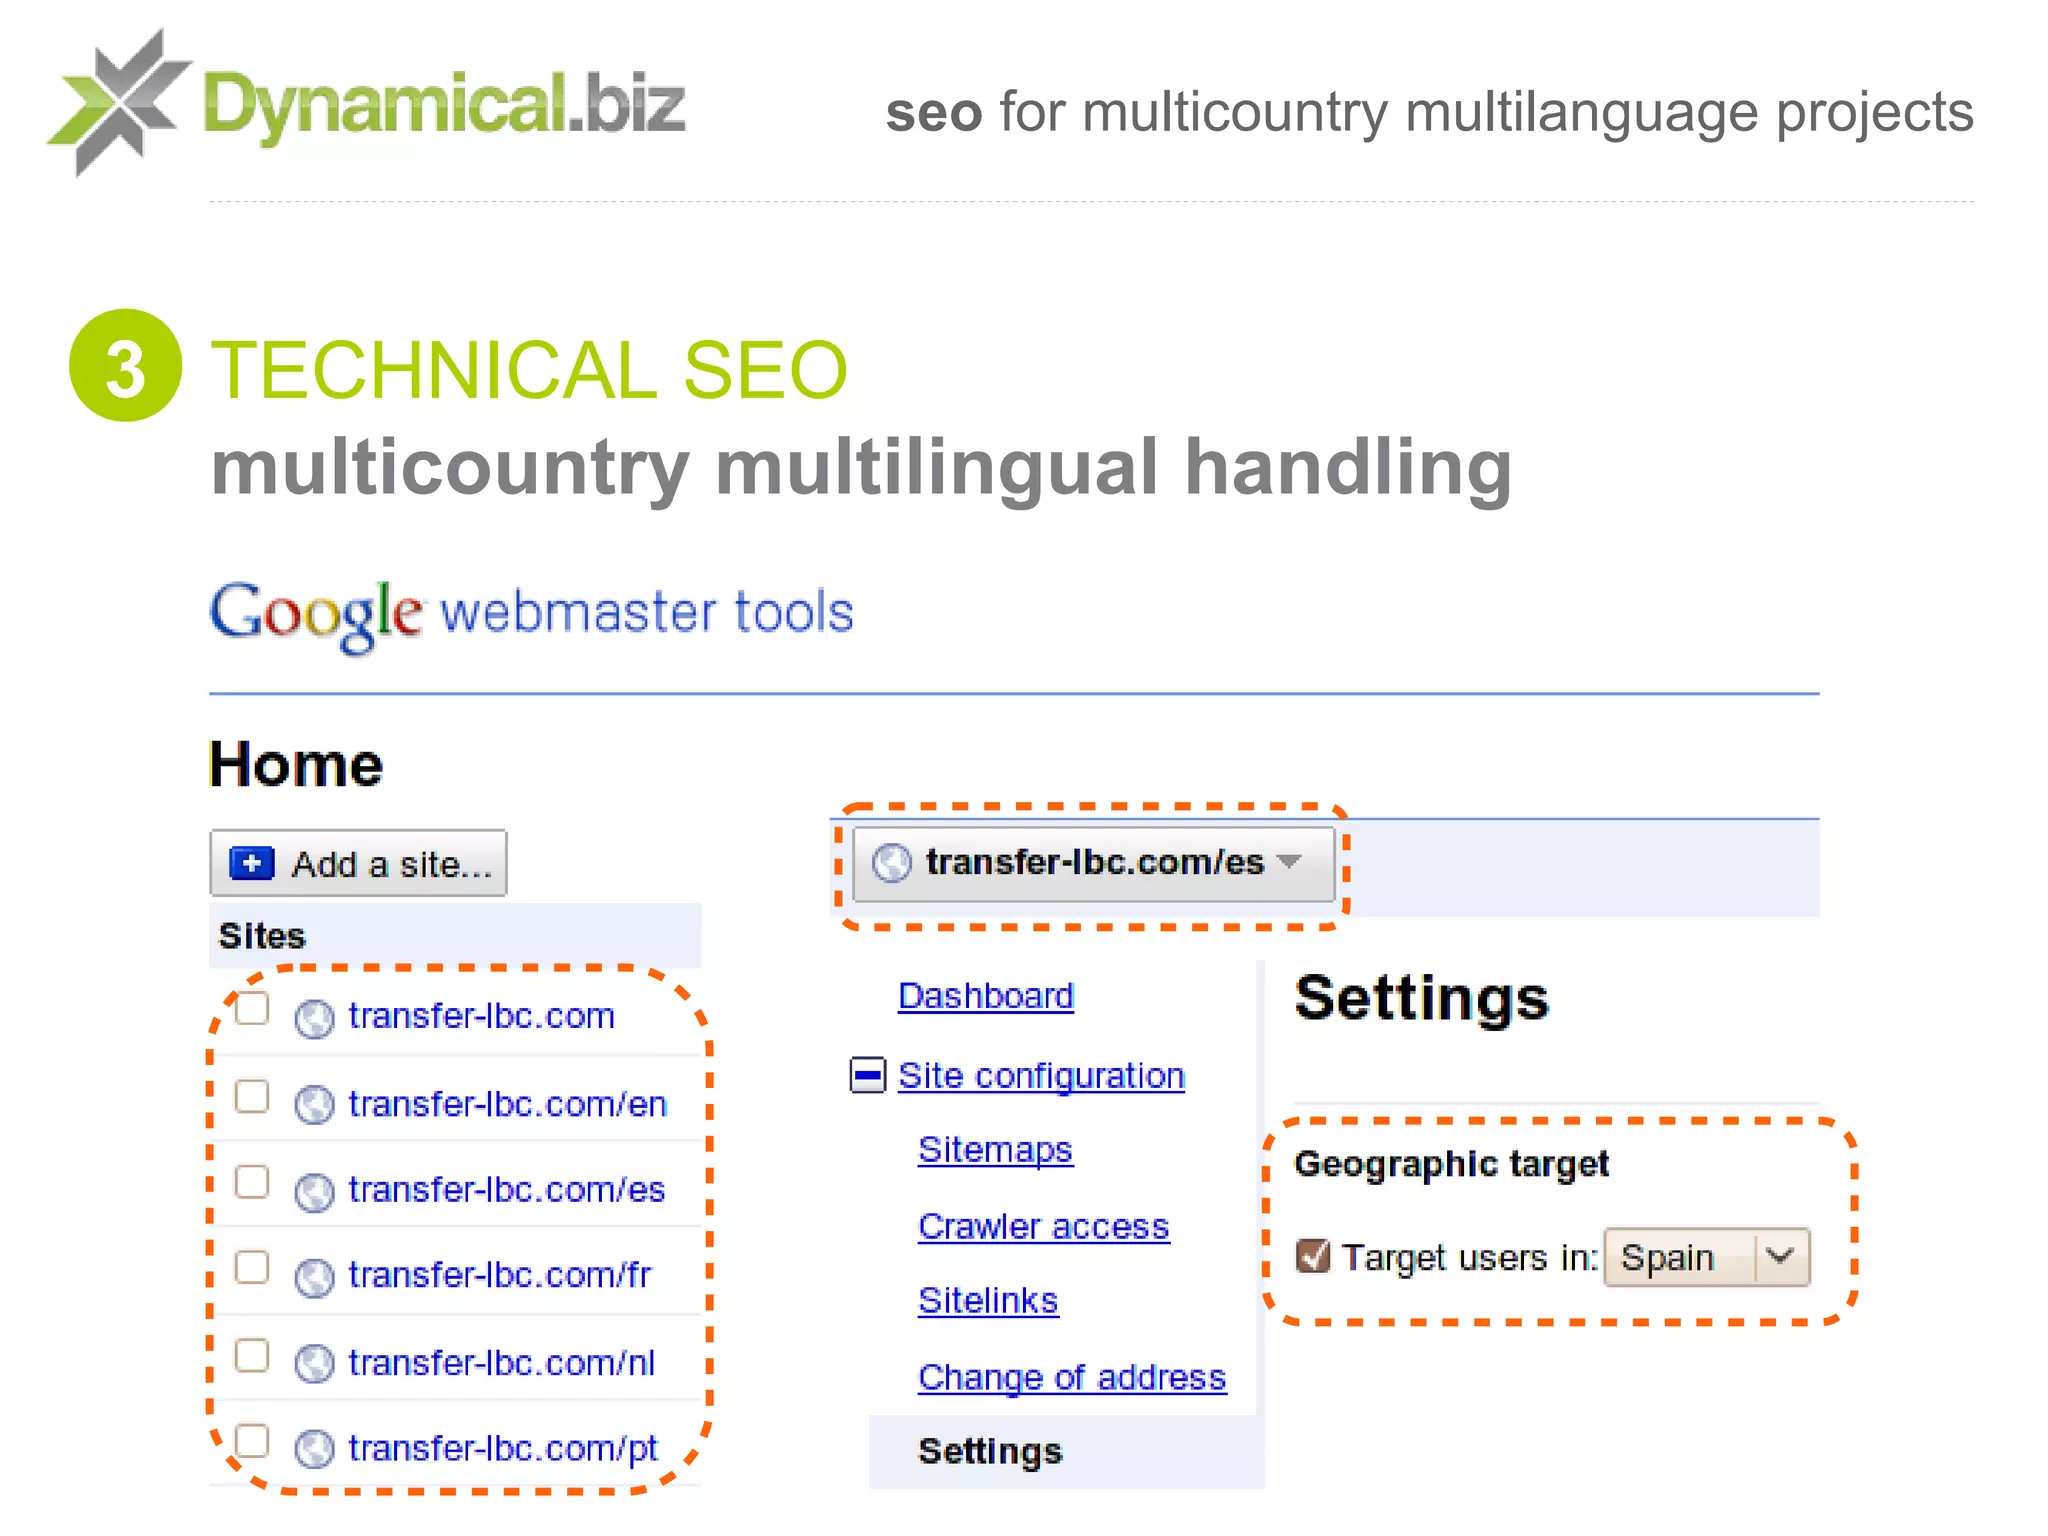Open the Crawler access menu link
Image resolution: width=2048 pixels, height=1536 pixels.
tap(1044, 1226)
